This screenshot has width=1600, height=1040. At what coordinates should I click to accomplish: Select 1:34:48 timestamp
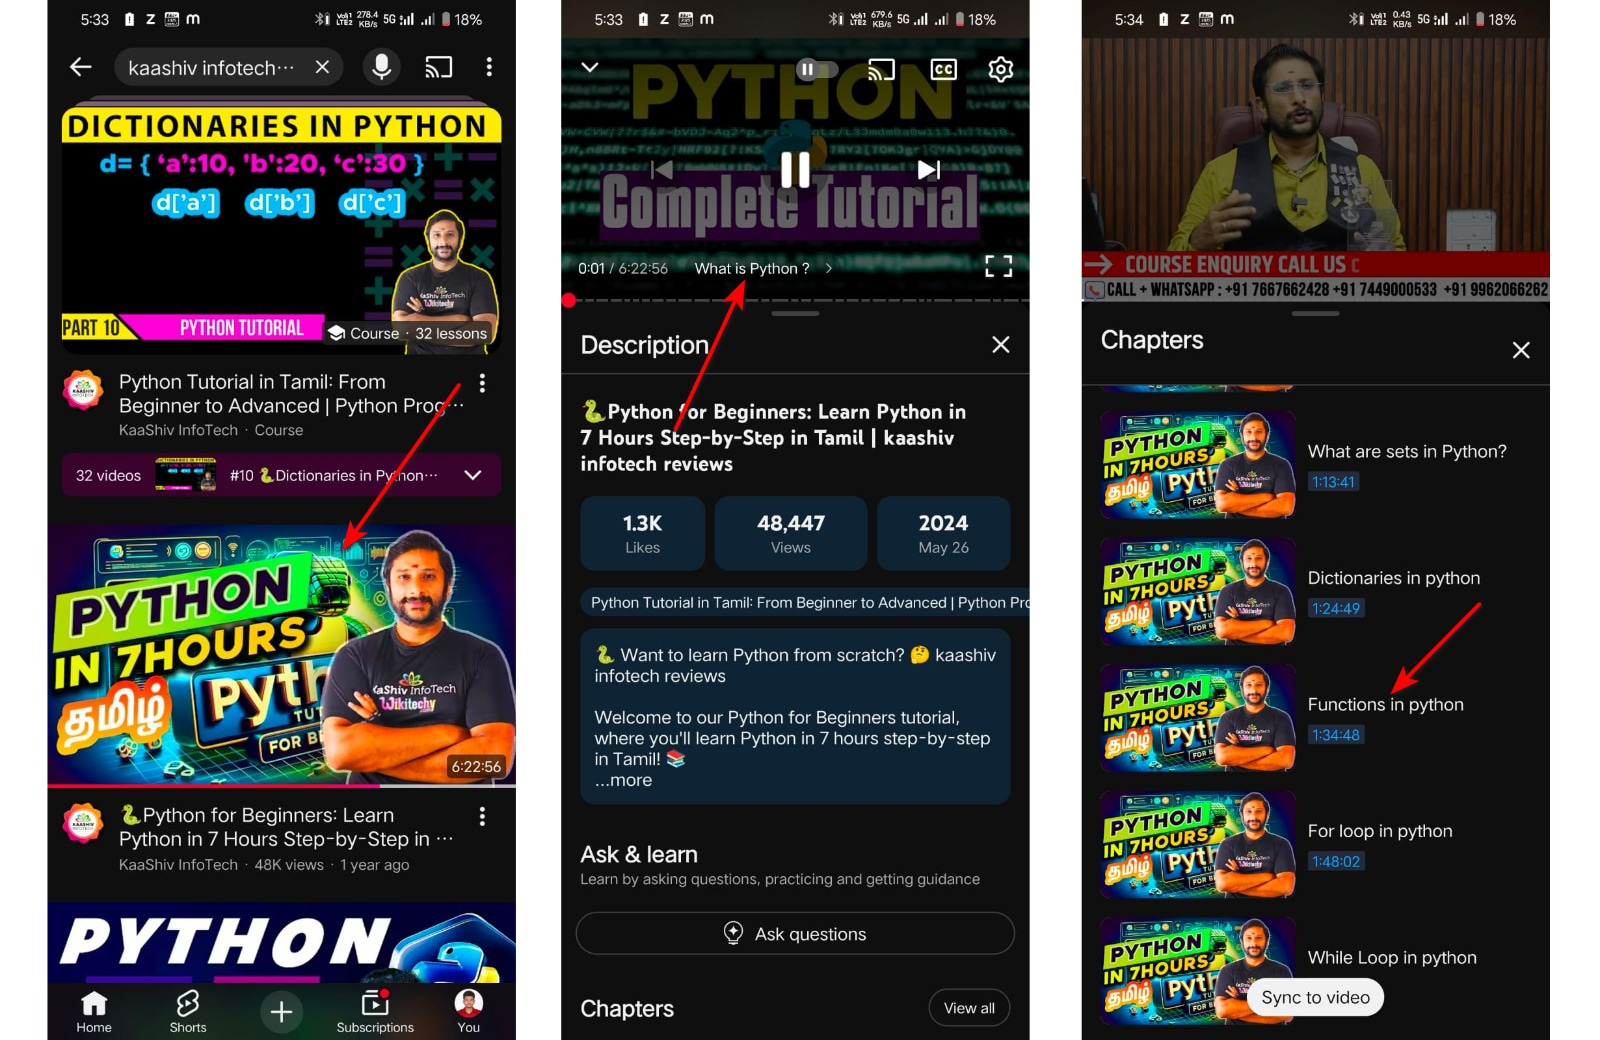[x=1336, y=735]
